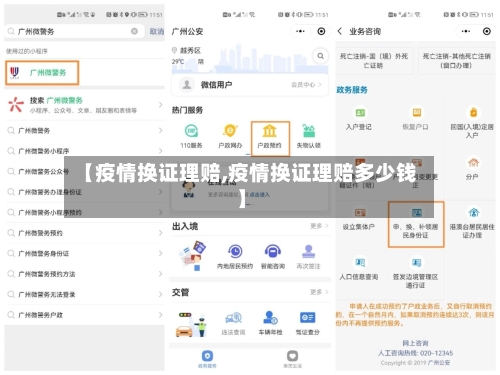Open the chevron beside 广州微警务身份证
Screen dimensions: 500x375
[x=160, y=253]
